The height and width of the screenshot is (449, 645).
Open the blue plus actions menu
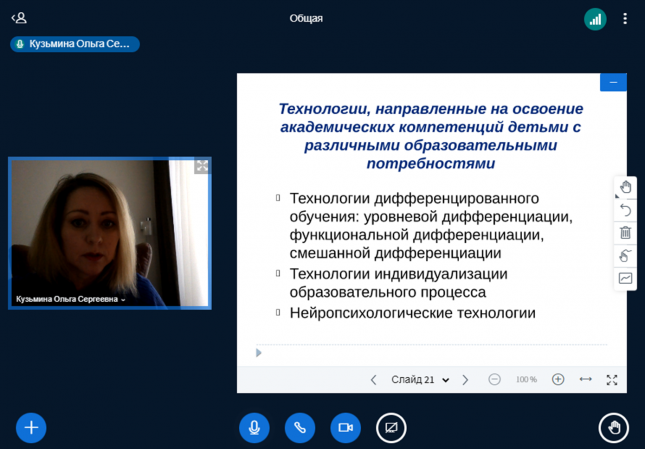[31, 428]
